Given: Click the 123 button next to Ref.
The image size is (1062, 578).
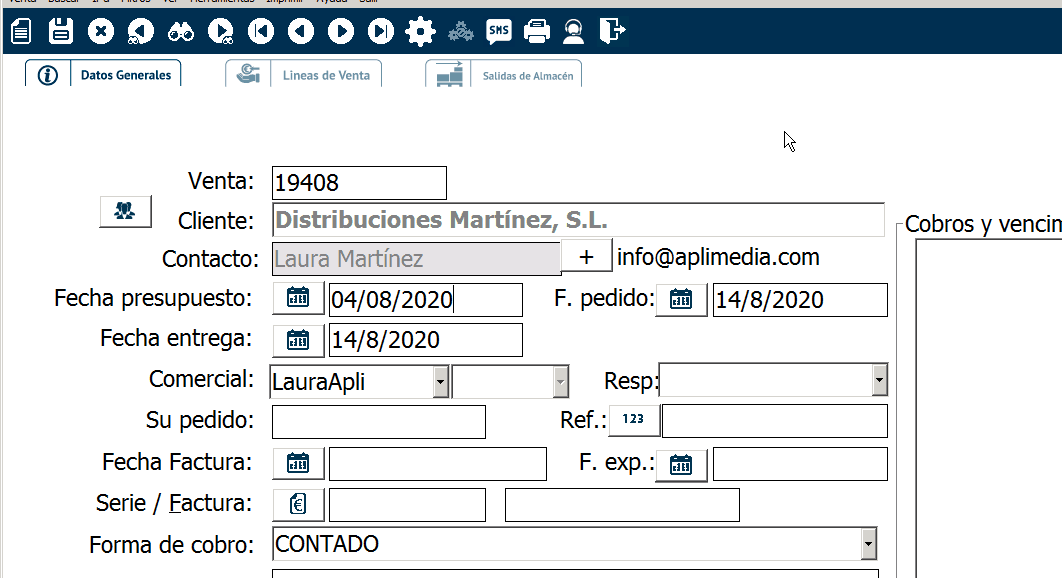Looking at the screenshot, I should [634, 421].
